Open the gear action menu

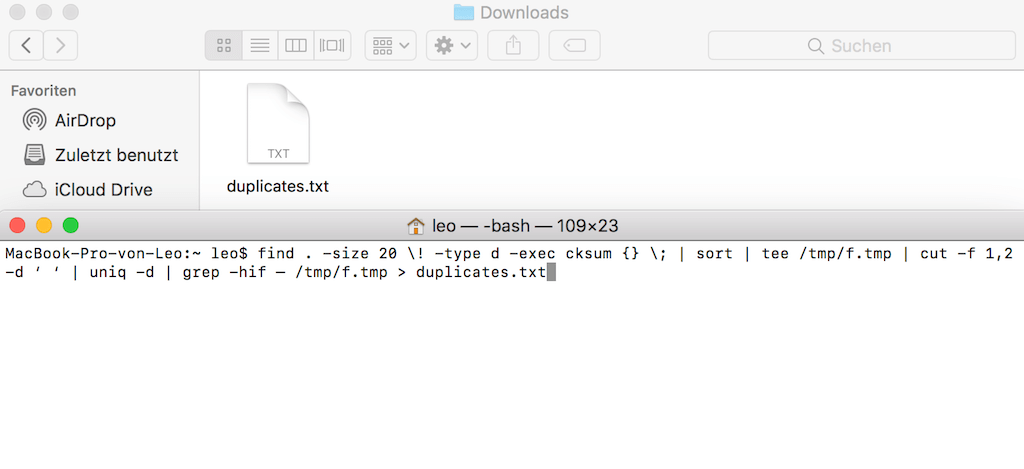click(x=452, y=45)
